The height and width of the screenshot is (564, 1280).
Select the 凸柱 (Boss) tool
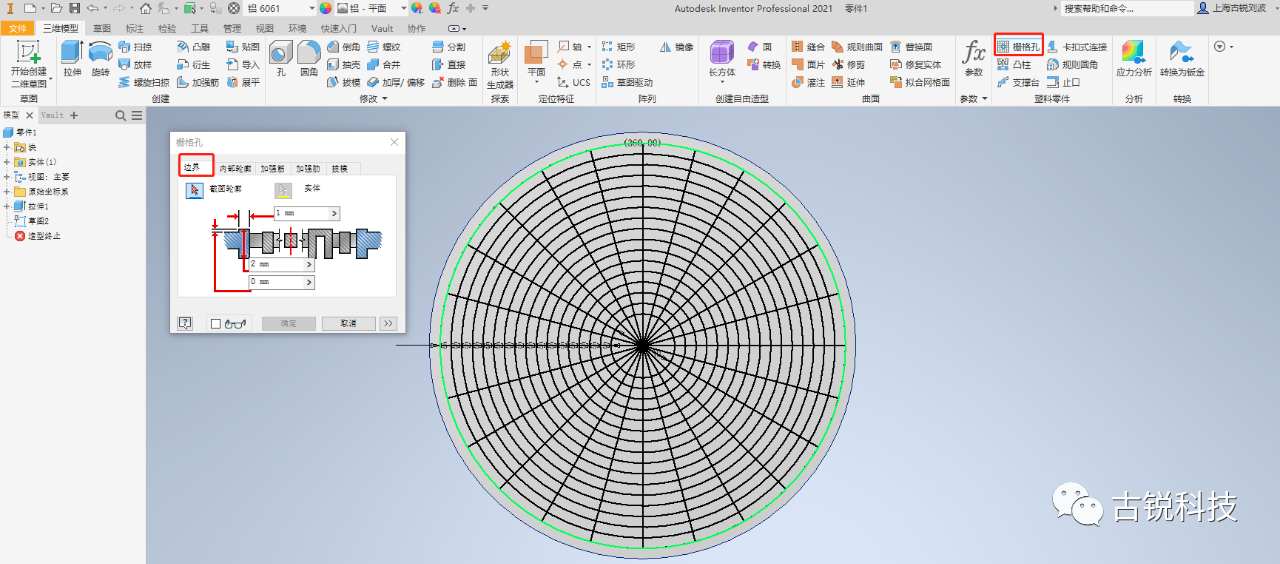point(1014,64)
